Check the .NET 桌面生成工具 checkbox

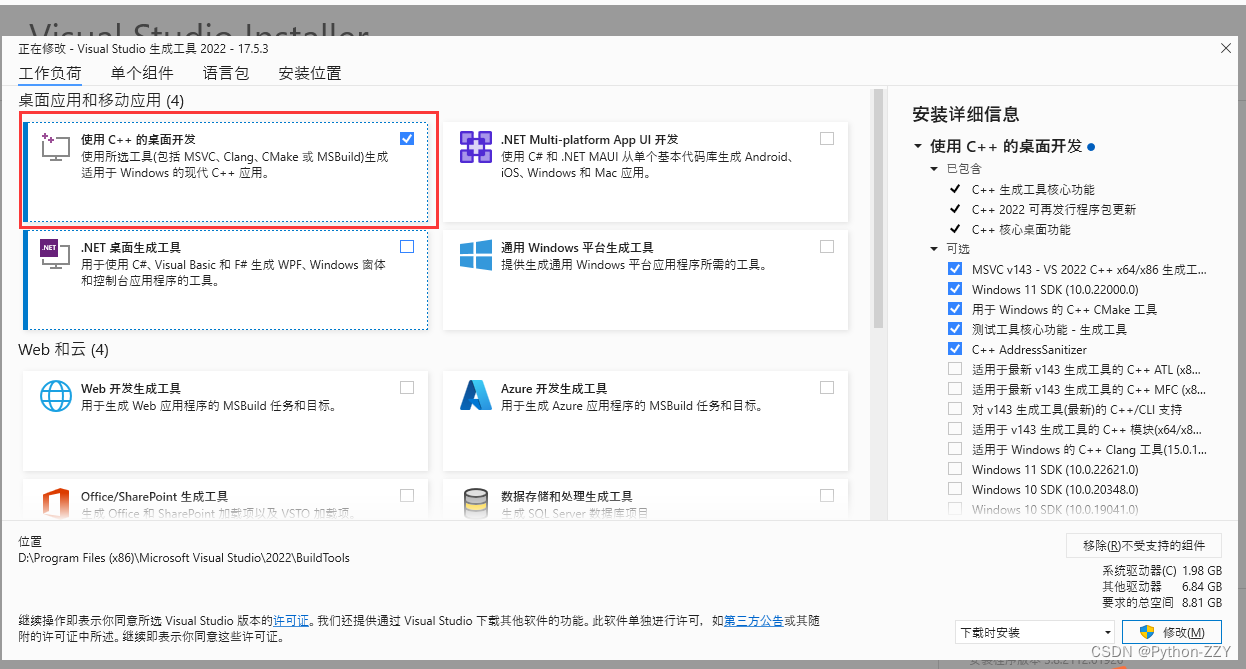pyautogui.click(x=407, y=246)
